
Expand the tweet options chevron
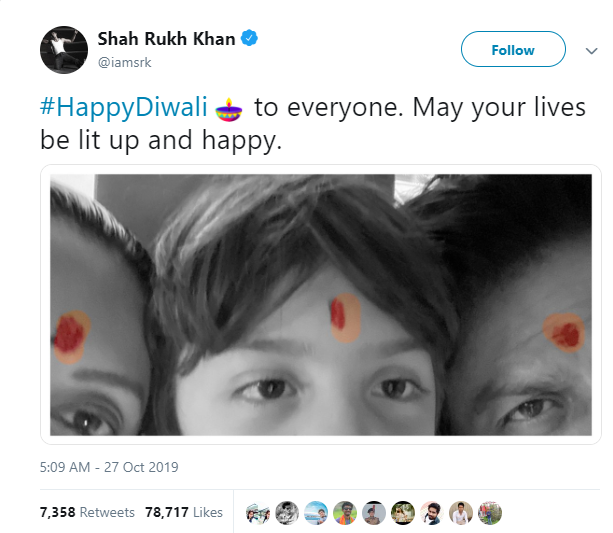(x=591, y=51)
